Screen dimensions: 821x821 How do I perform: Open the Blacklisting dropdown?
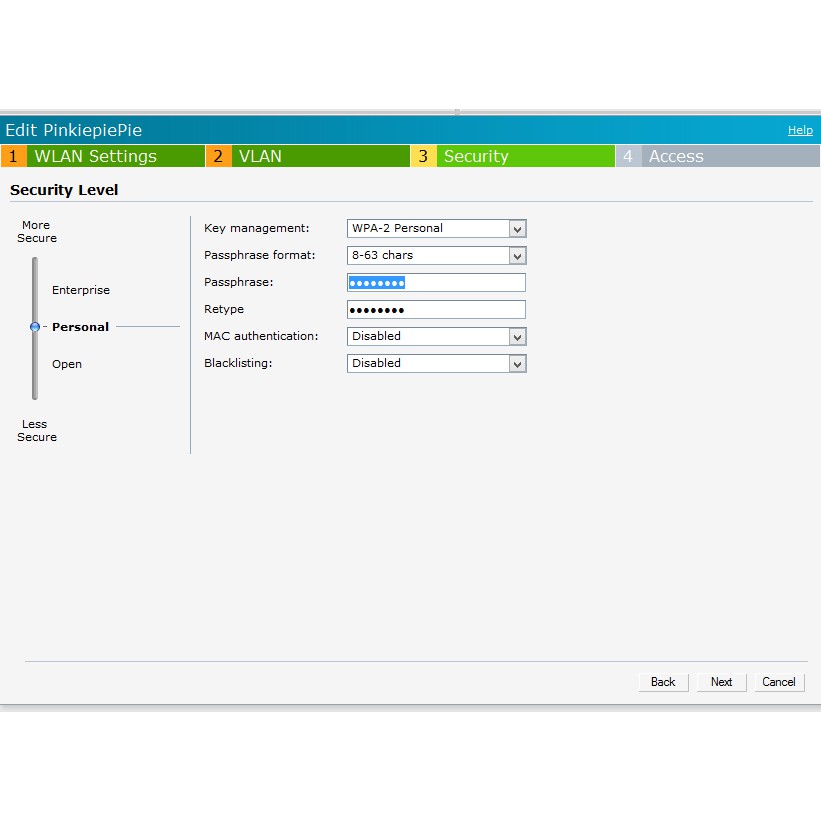click(436, 363)
